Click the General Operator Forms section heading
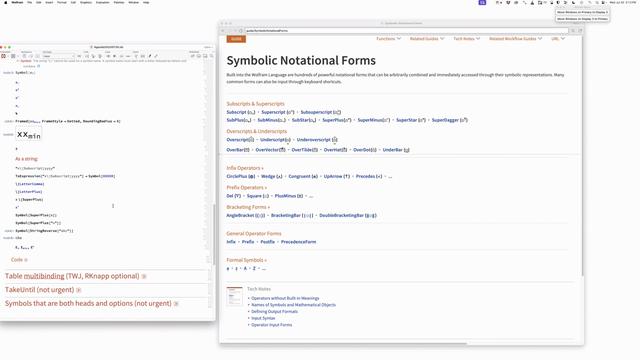 tap(254, 233)
